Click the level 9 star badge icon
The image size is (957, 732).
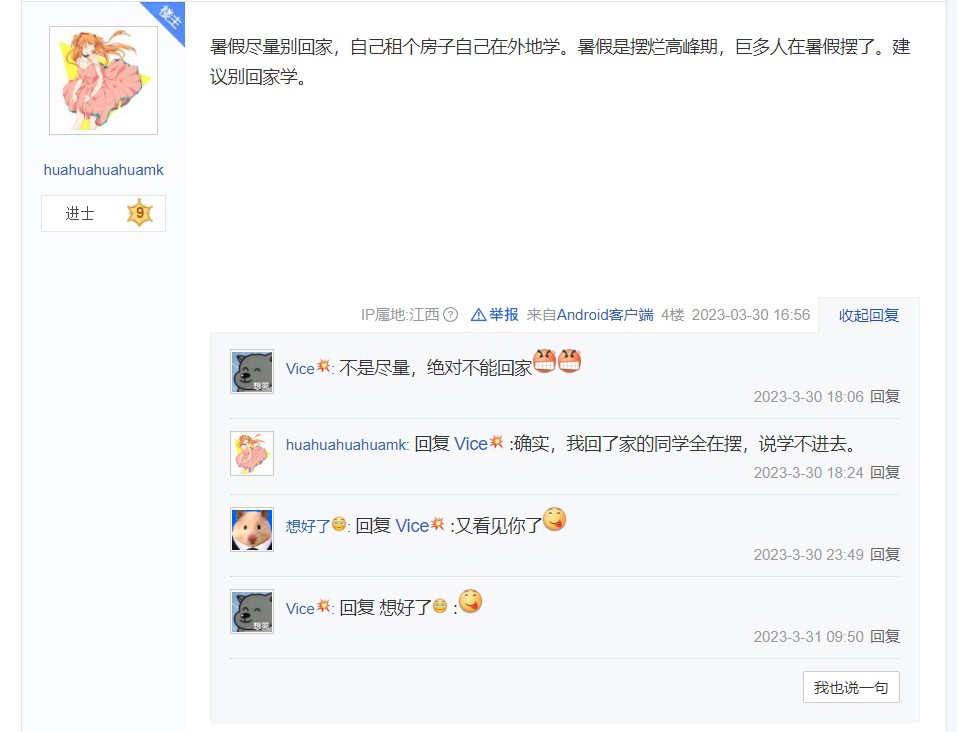(140, 213)
